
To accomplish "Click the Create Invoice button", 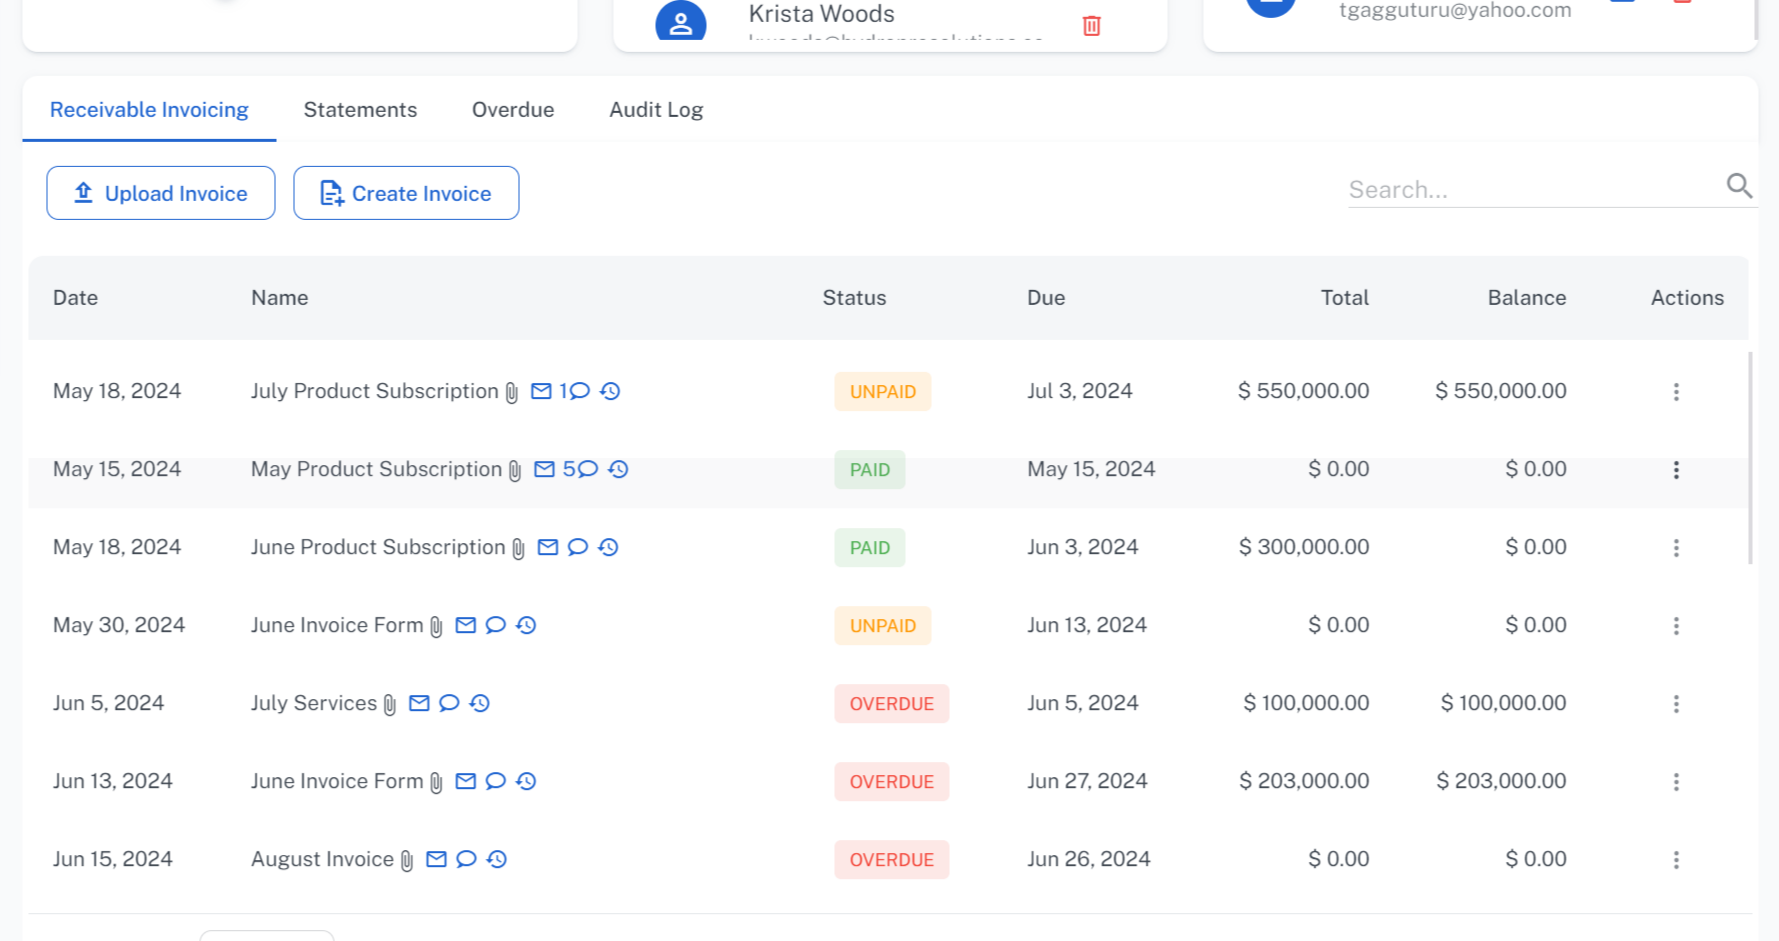I will [x=406, y=193].
